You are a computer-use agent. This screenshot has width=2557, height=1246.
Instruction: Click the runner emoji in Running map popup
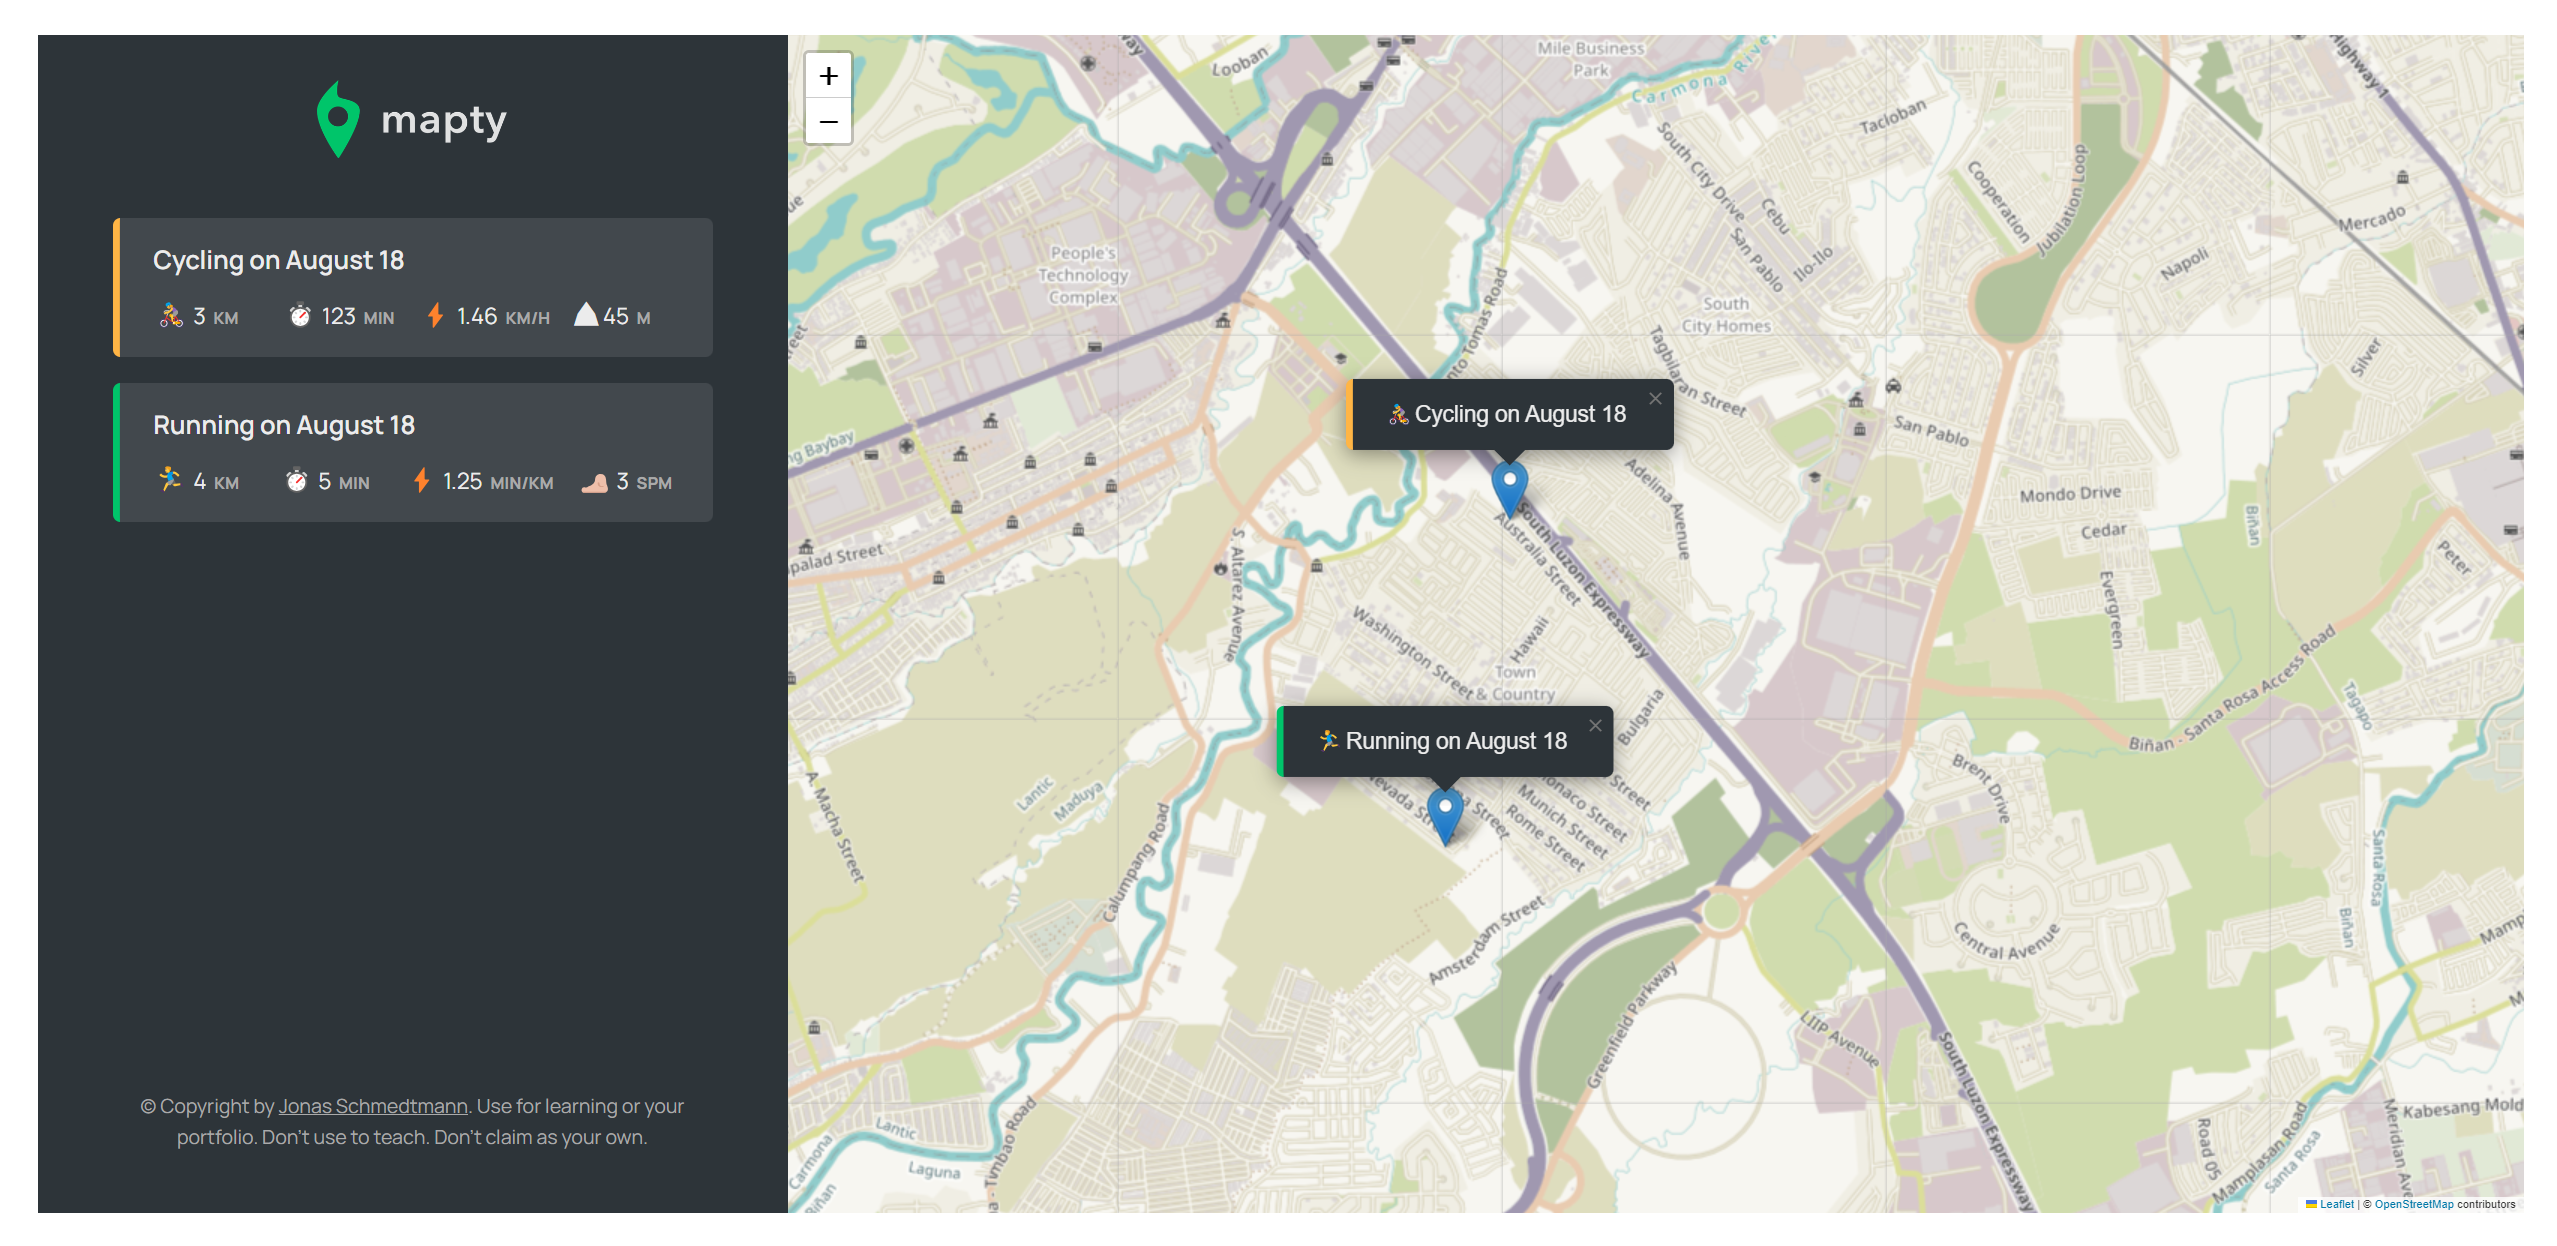(1328, 741)
